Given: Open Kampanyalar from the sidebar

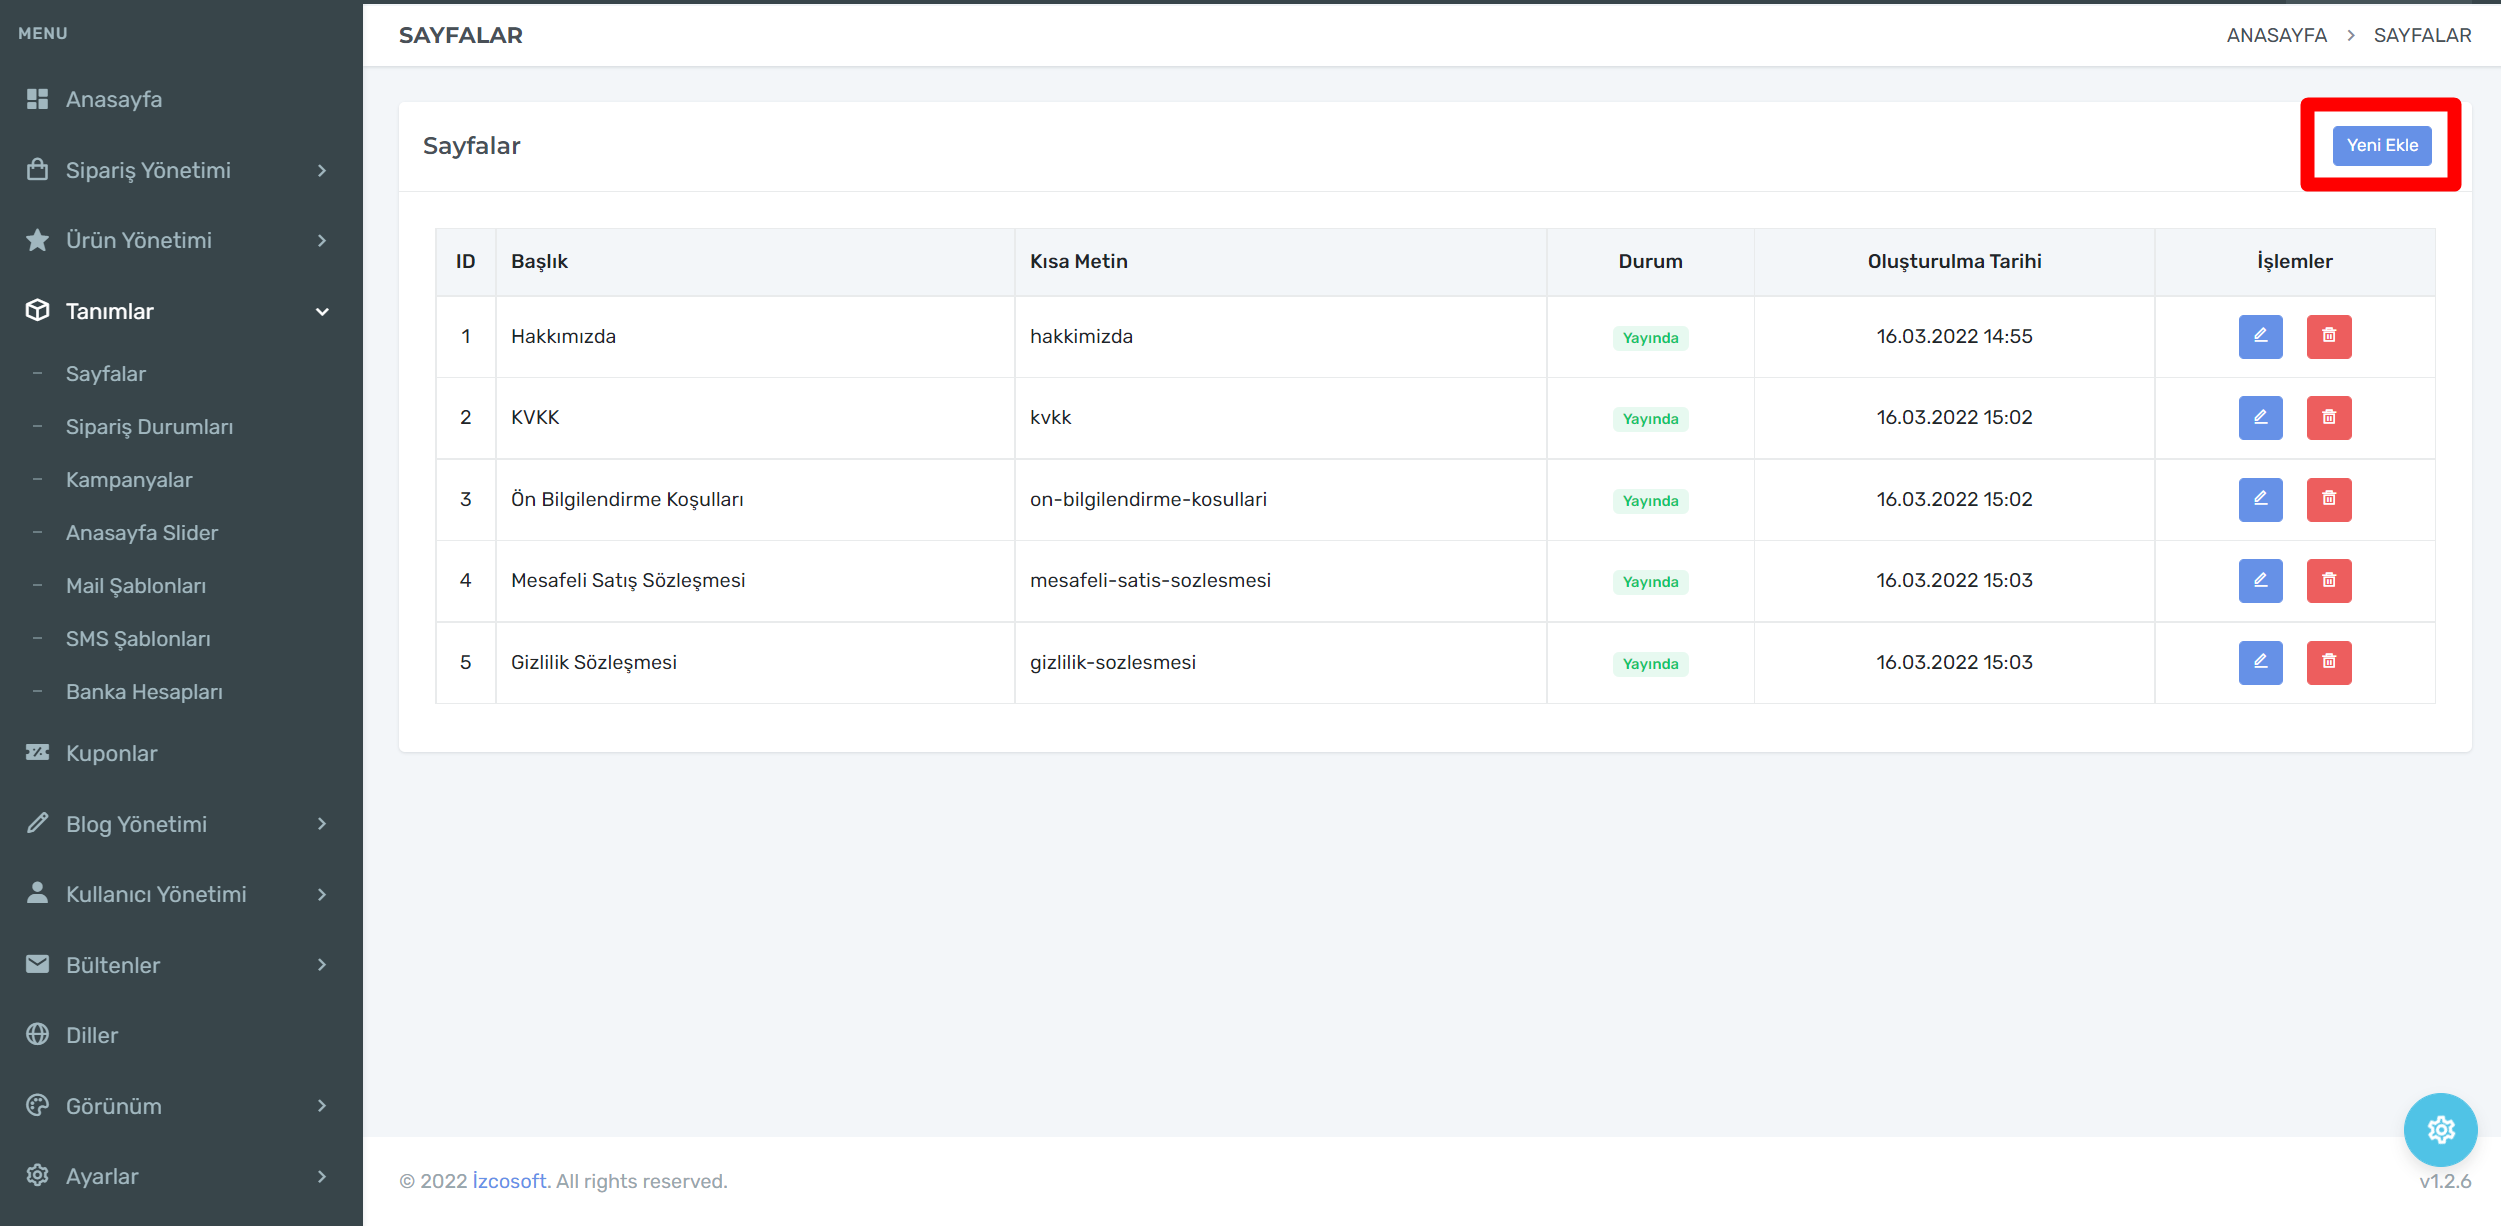Looking at the screenshot, I should pyautogui.click(x=129, y=480).
